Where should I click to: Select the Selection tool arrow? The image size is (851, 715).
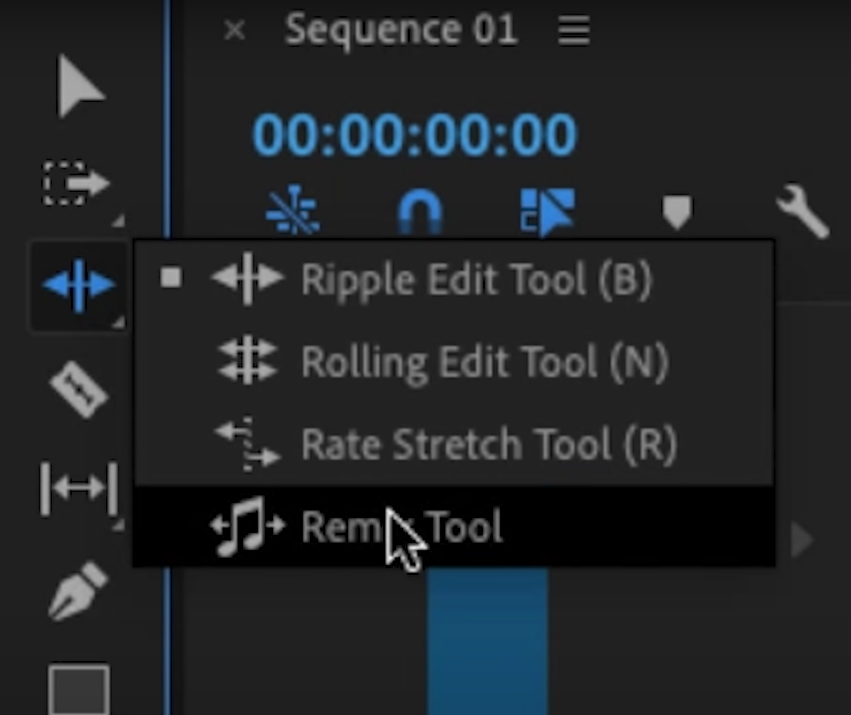click(x=75, y=90)
